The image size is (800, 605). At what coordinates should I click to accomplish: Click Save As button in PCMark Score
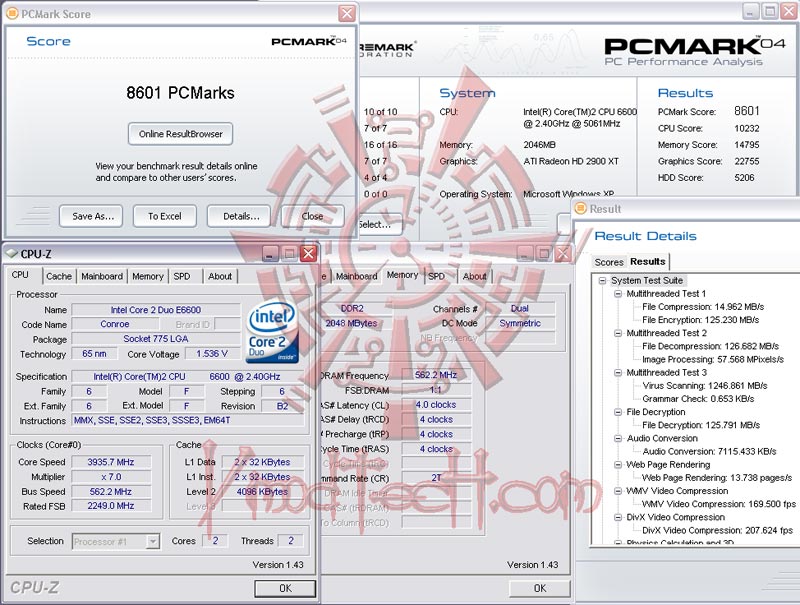click(x=91, y=216)
